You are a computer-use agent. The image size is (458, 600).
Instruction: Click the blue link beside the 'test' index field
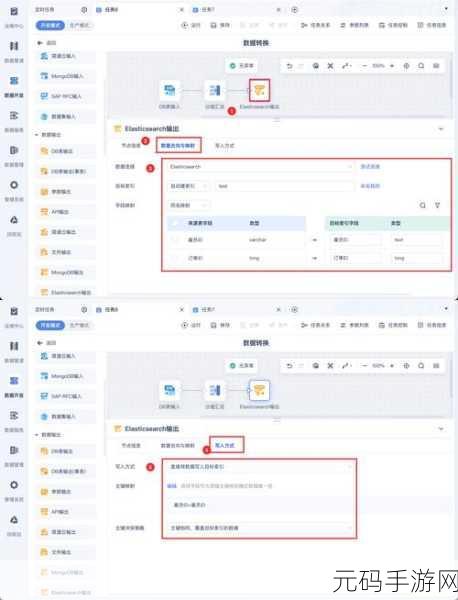point(370,186)
